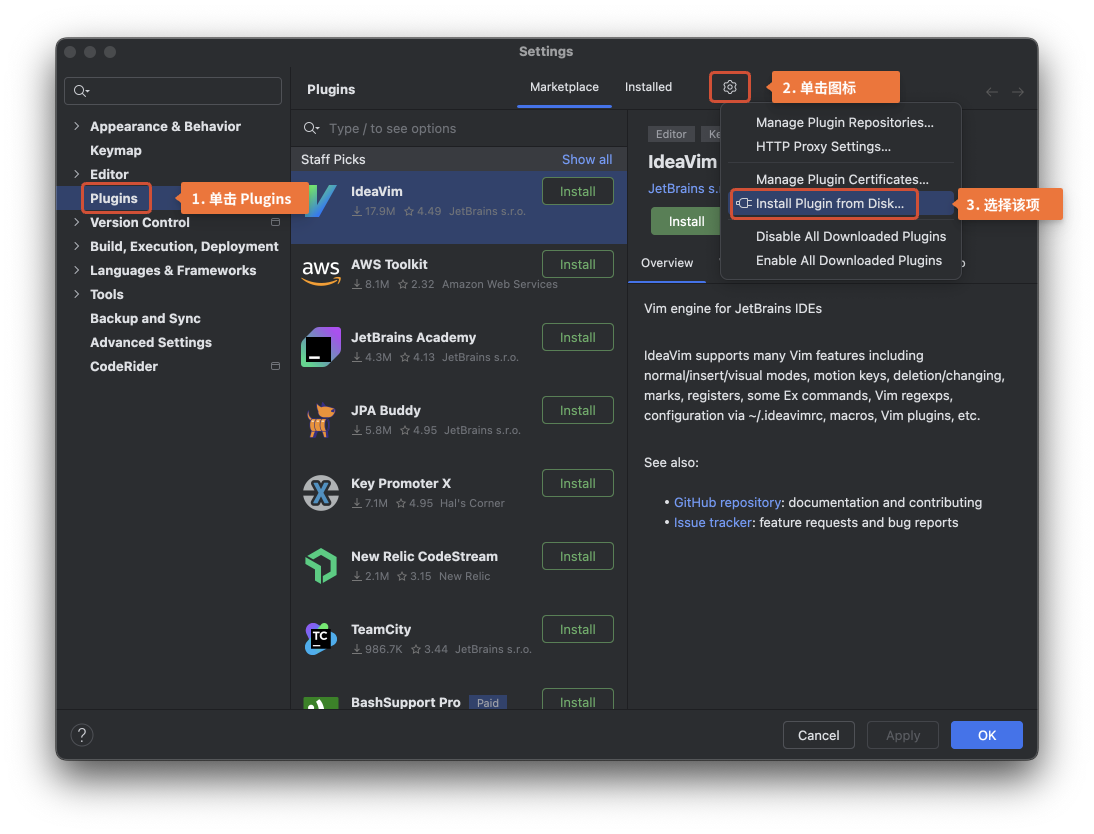Click the Cancel button
1094x834 pixels.
pyautogui.click(x=818, y=735)
